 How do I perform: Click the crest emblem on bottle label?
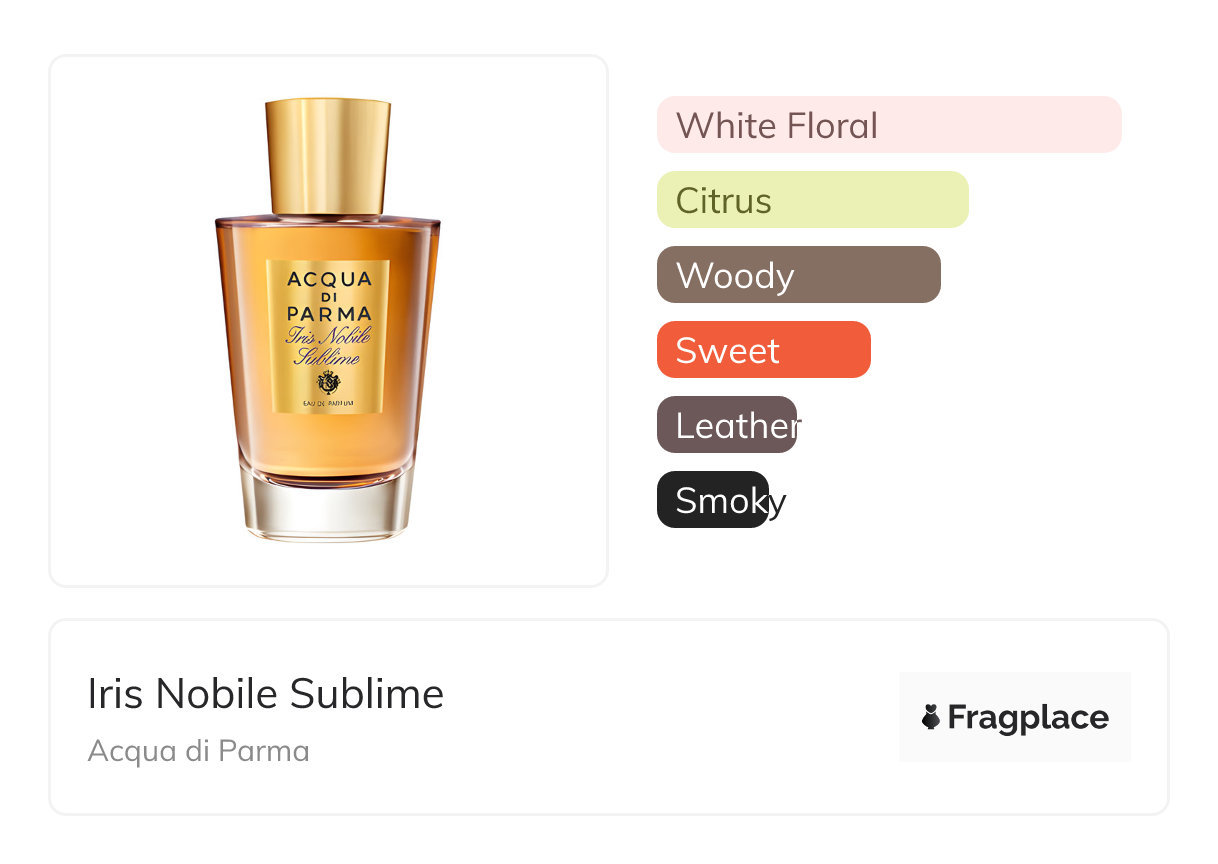point(328,382)
